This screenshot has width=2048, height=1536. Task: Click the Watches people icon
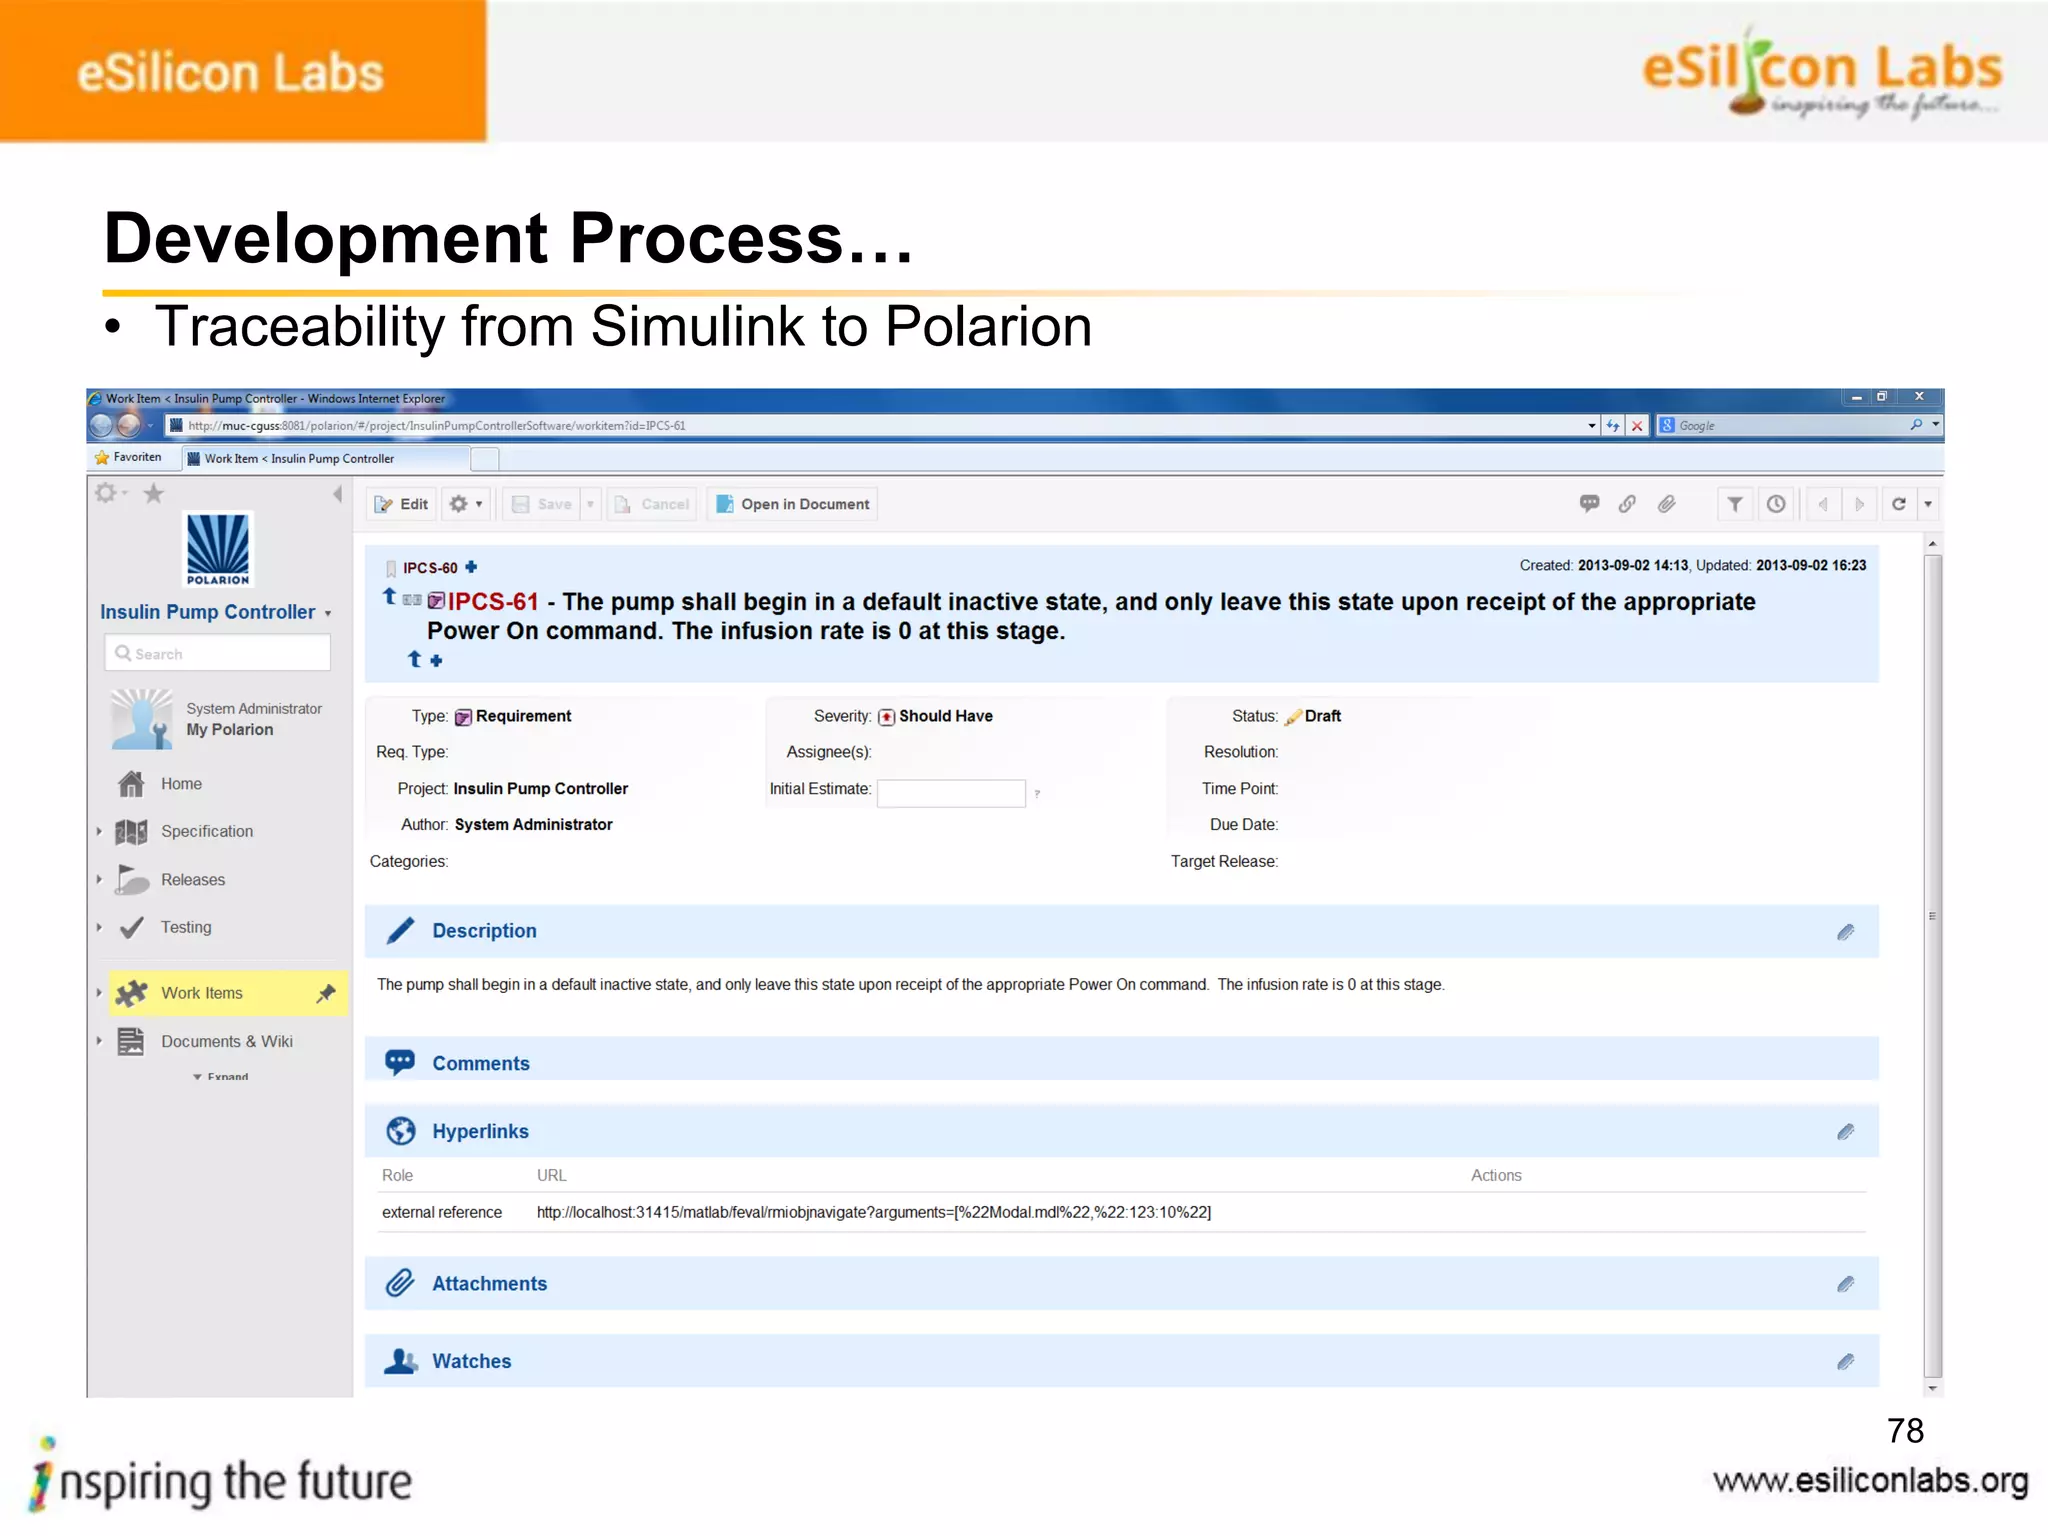[401, 1361]
